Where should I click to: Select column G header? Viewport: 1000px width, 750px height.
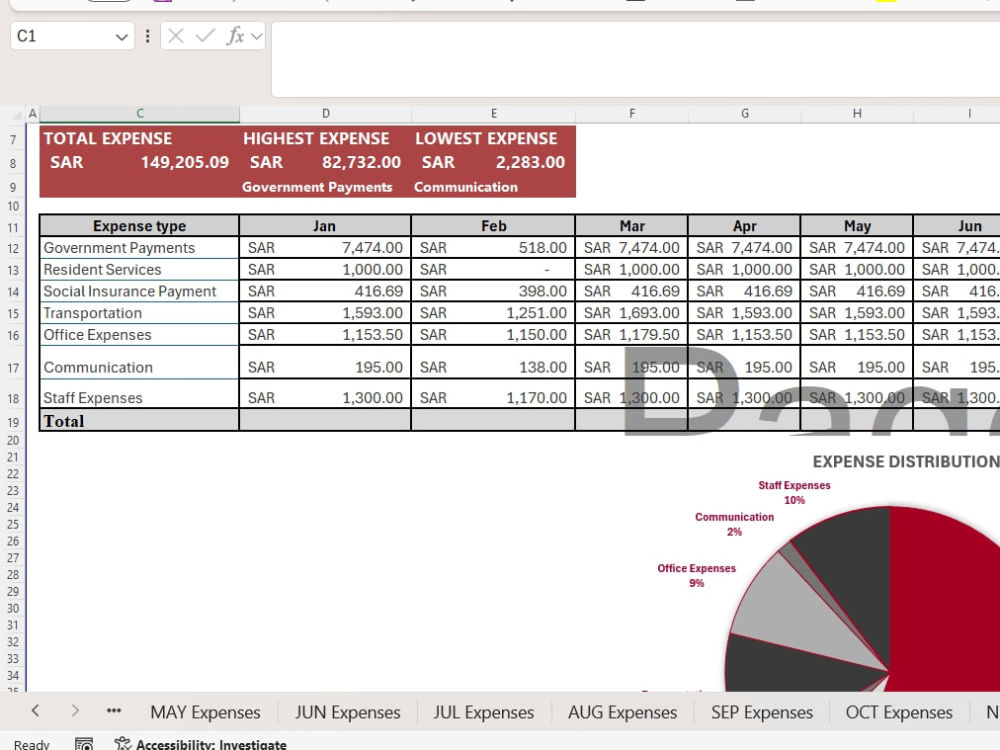[745, 114]
